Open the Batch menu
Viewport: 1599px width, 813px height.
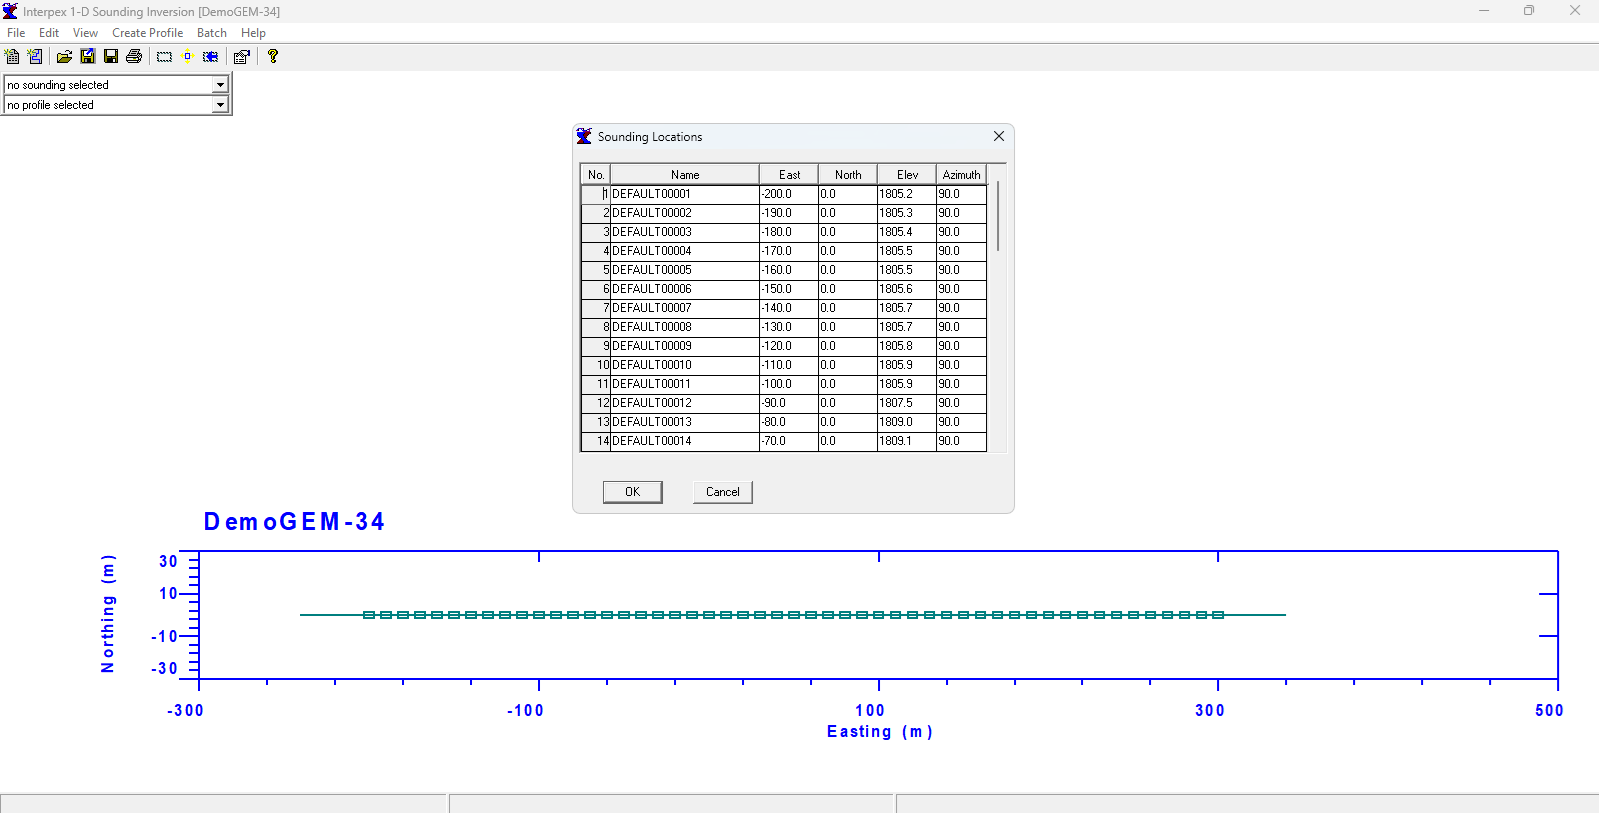click(212, 33)
